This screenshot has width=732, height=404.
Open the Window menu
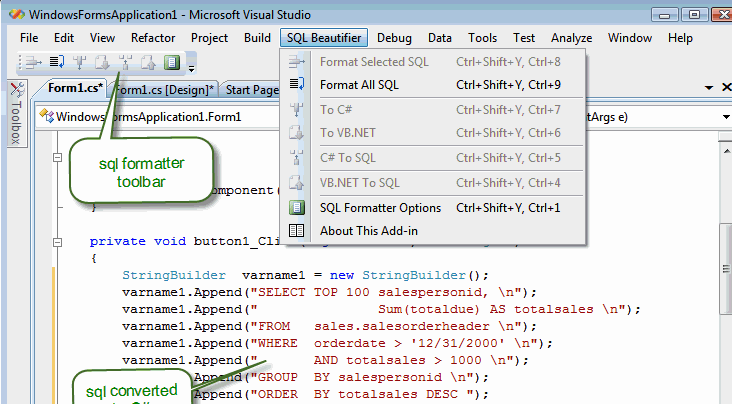coord(630,38)
